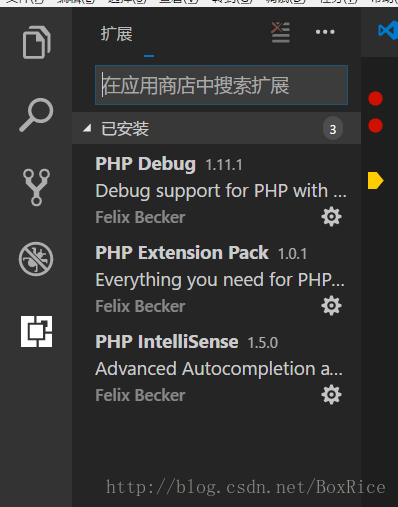The image size is (398, 507).
Task: Open the PHP IntelliSense extension entry
Action: click(217, 368)
